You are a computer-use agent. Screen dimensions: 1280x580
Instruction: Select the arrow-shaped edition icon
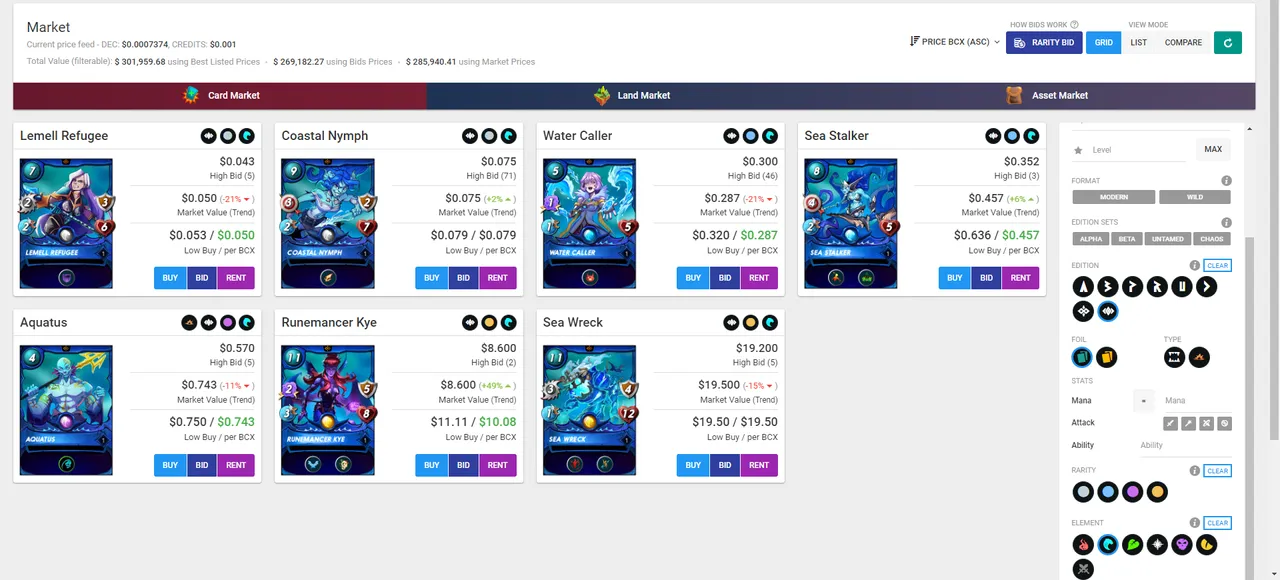[1207, 287]
